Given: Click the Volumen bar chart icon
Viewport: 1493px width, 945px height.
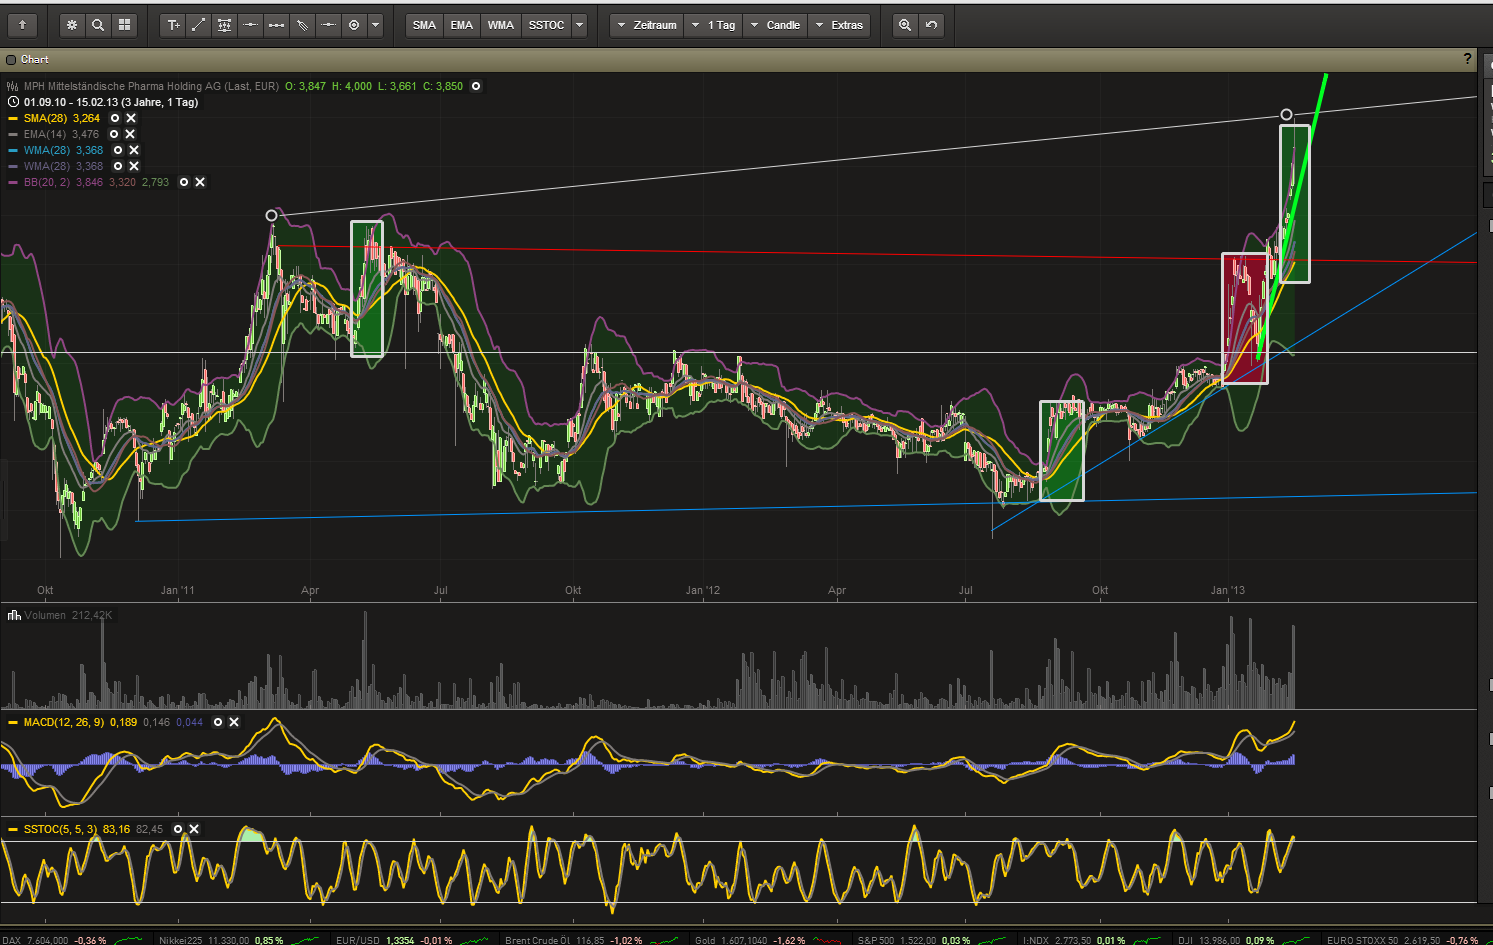Looking at the screenshot, I should (14, 615).
